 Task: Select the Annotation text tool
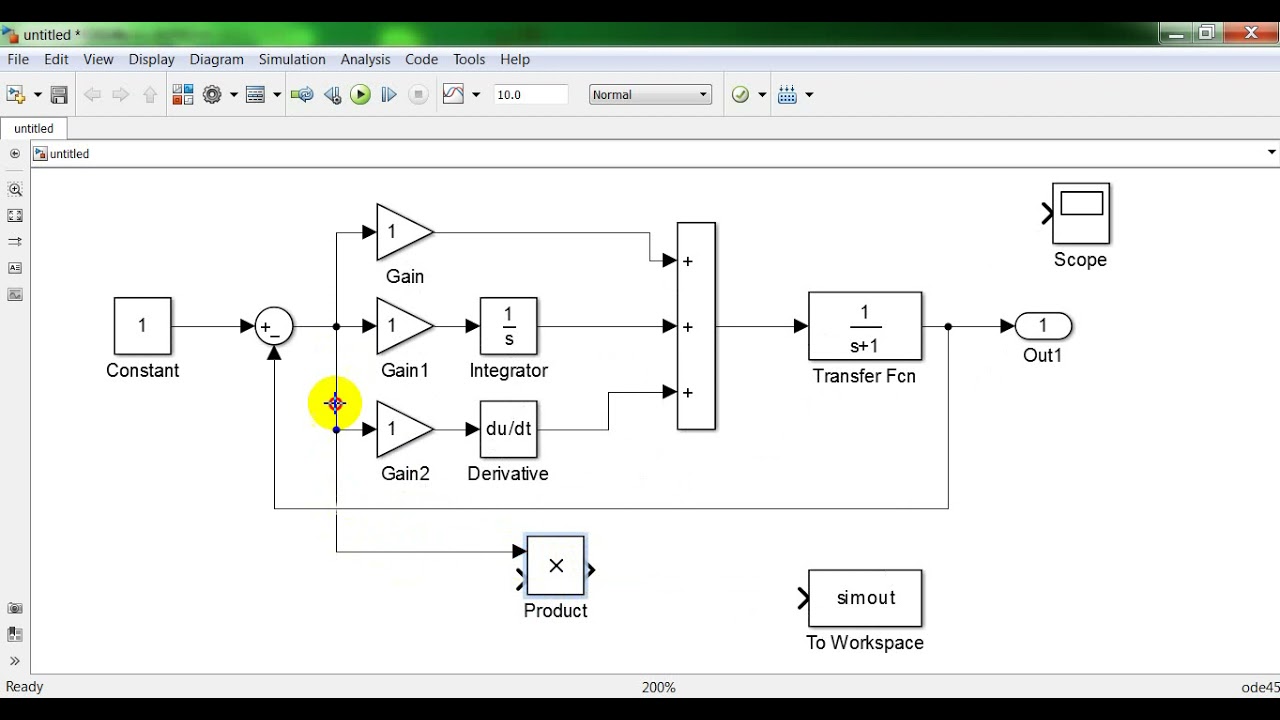[15, 268]
